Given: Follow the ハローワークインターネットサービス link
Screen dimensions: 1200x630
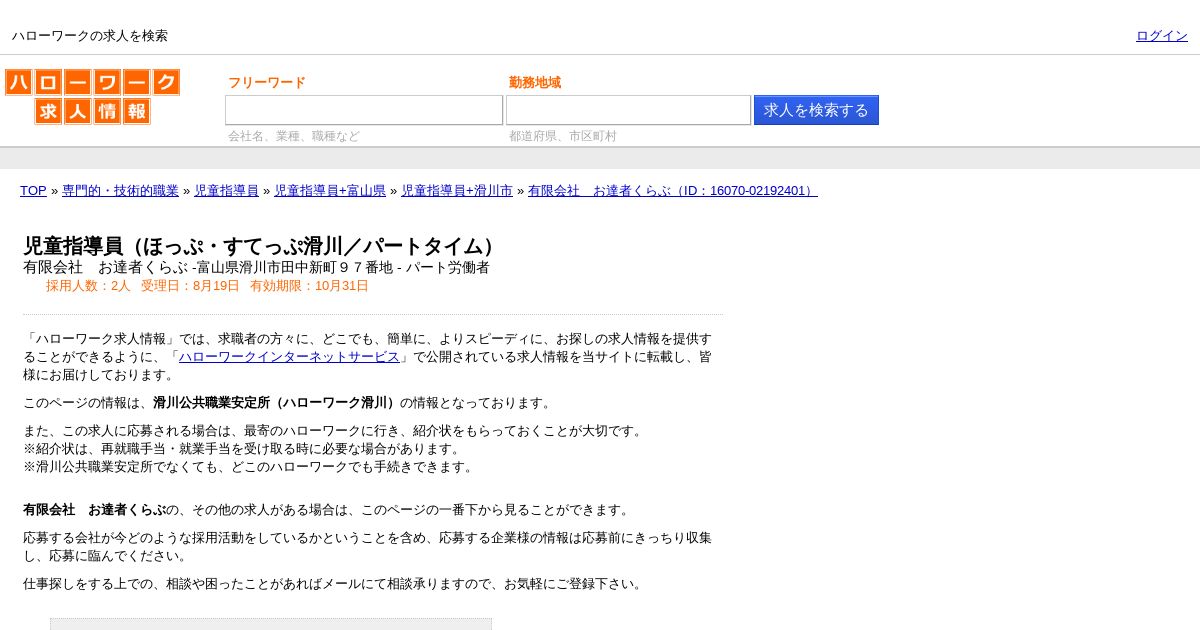Looking at the screenshot, I should [289, 357].
